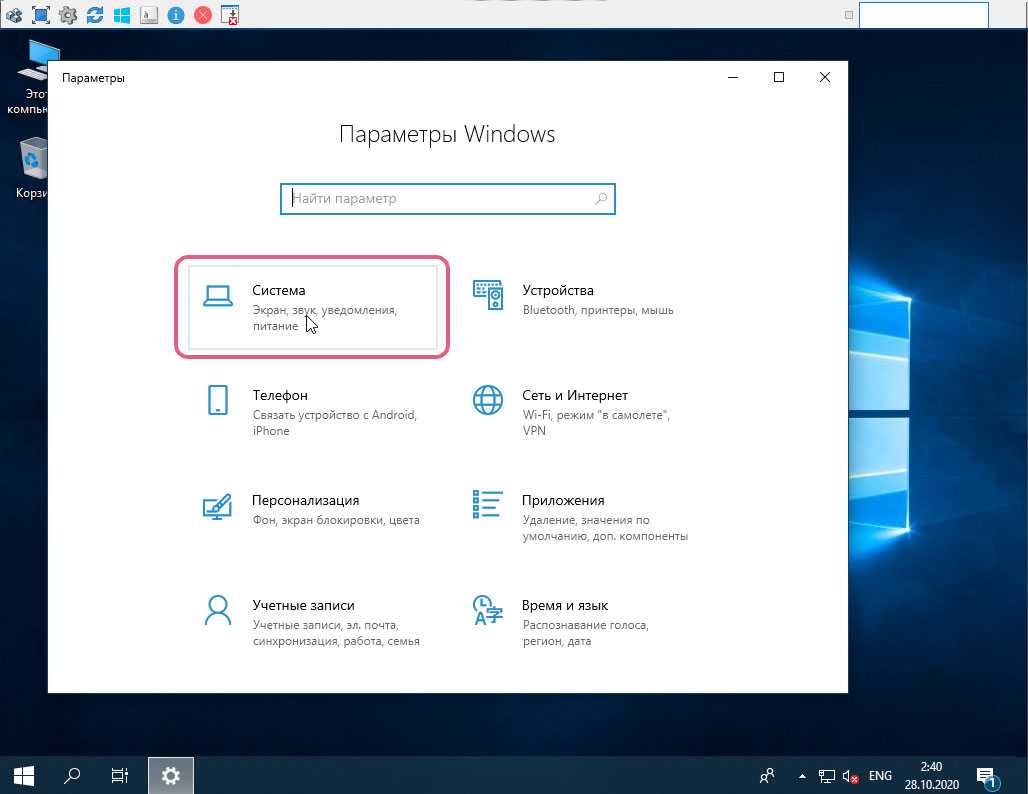
Task: Maximize the Параметры window
Action: (779, 77)
